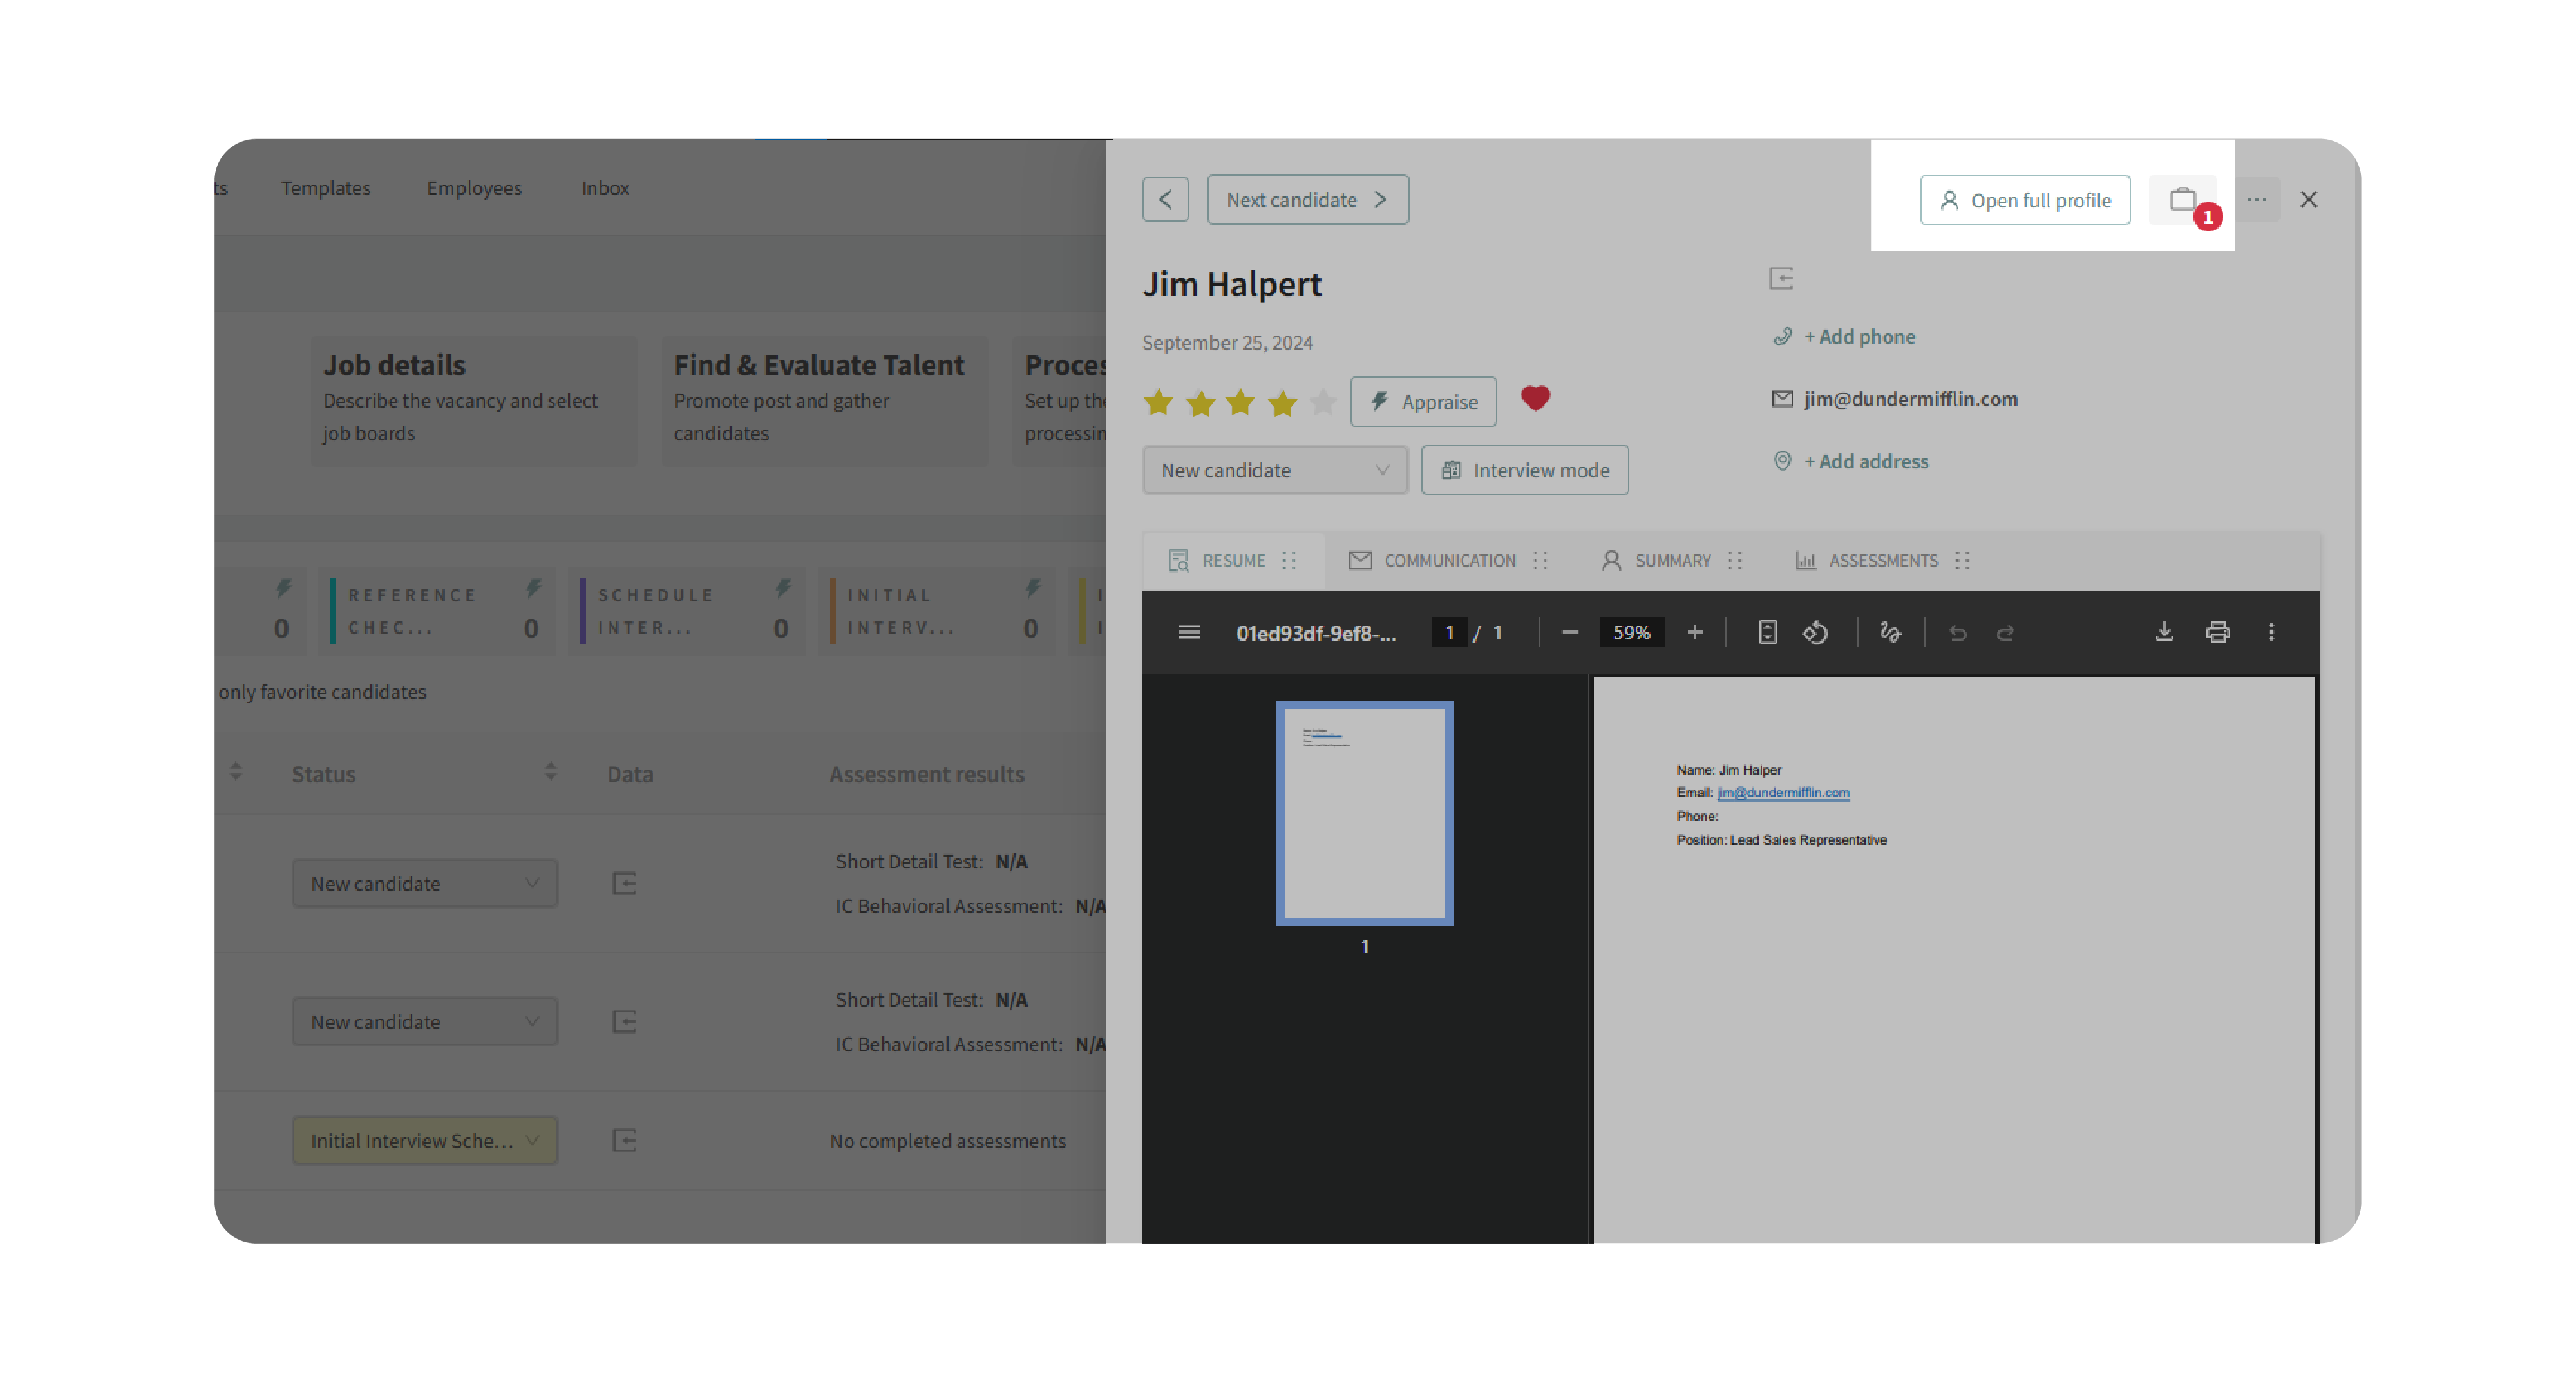
Task: Open the PDF viewer vertical dots menu
Action: (x=2271, y=632)
